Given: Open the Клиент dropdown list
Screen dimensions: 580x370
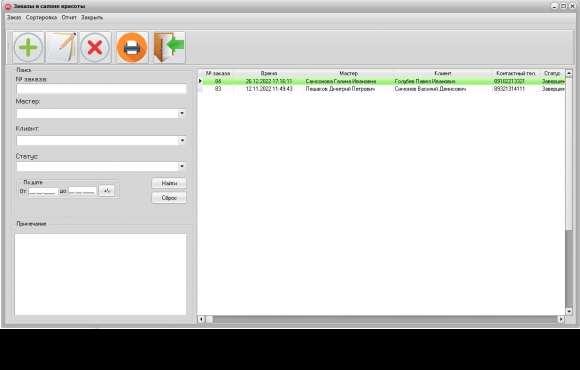Looking at the screenshot, I should click(182, 140).
